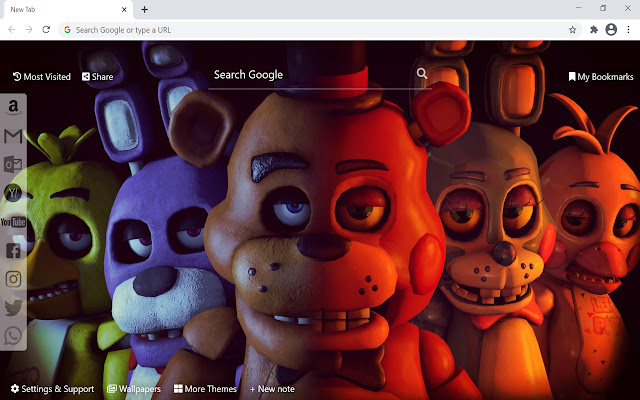
Task: Open the Chrome profile avatar
Action: click(x=611, y=29)
